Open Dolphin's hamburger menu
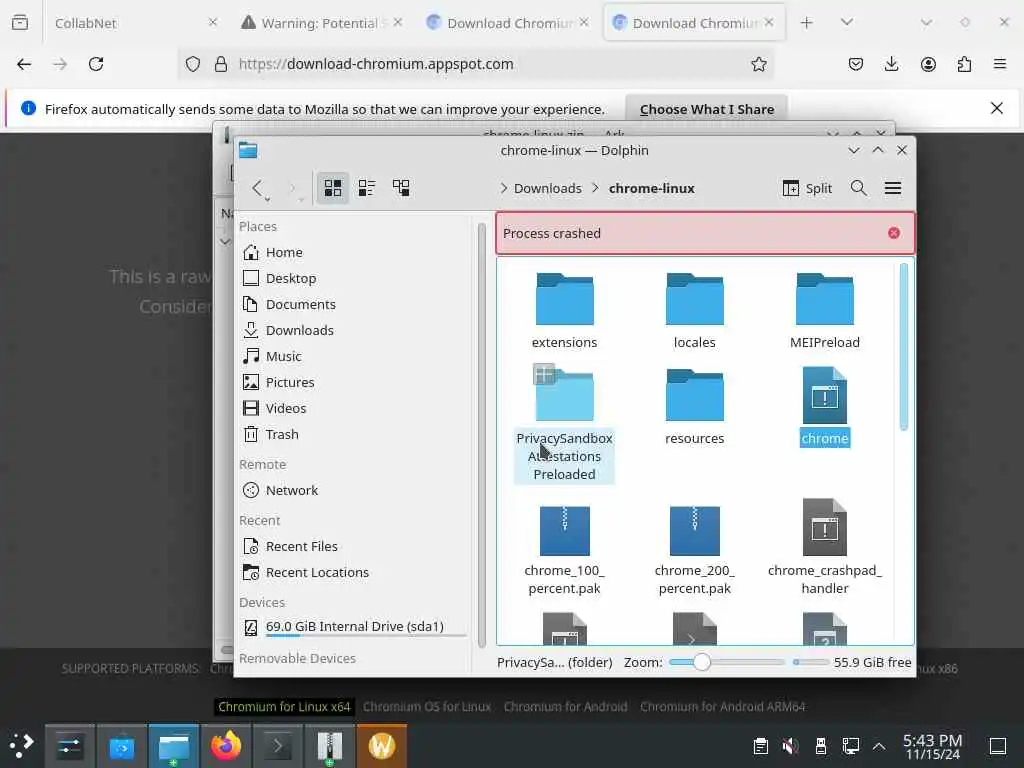This screenshot has width=1024, height=768. (x=893, y=188)
